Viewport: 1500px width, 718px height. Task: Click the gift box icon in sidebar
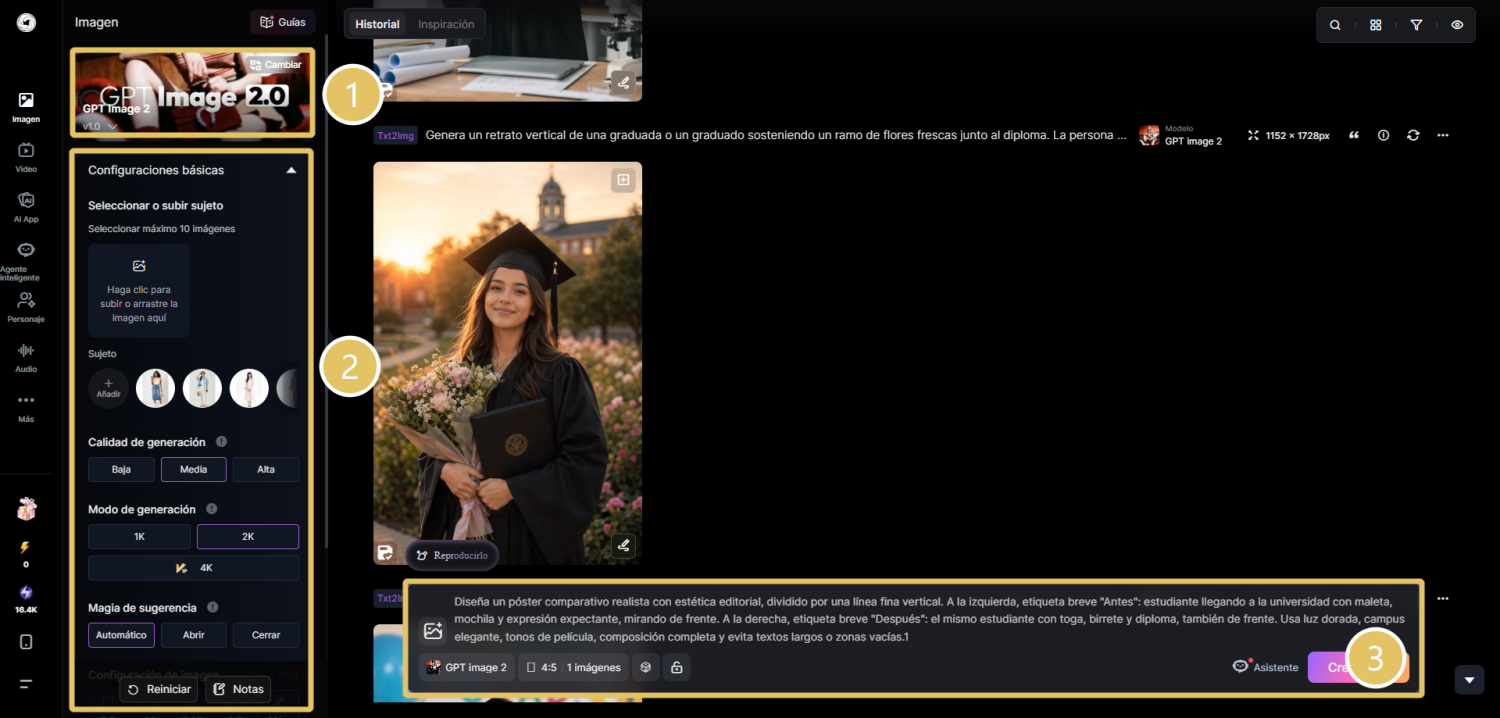tap(26, 508)
